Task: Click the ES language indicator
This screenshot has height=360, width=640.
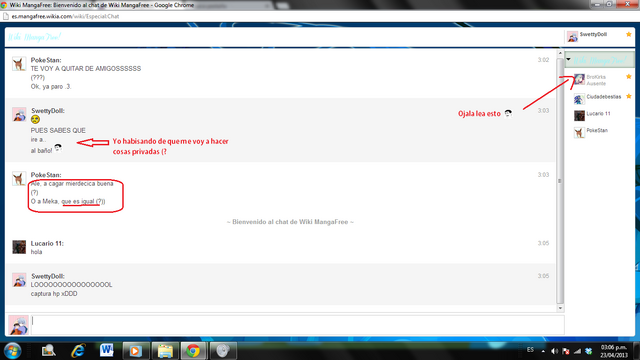Action: pyautogui.click(x=530, y=350)
